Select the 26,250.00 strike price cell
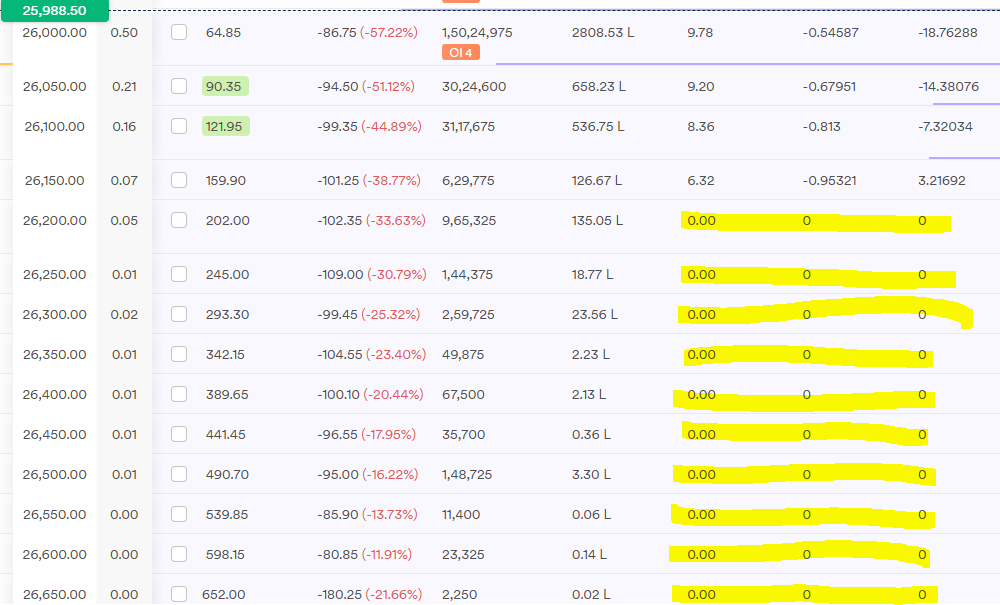Image resolution: width=1000 pixels, height=605 pixels. tap(55, 274)
